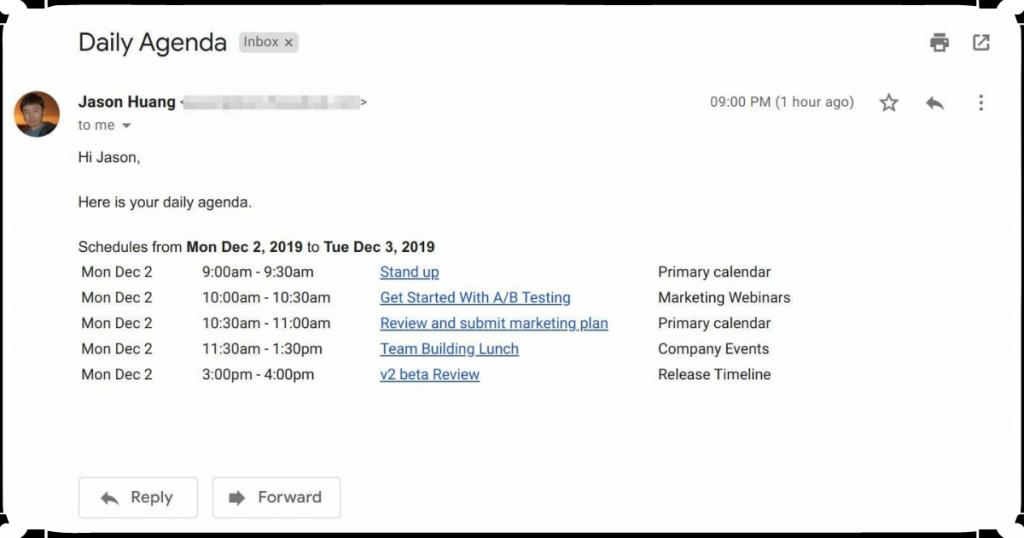Viewport: 1024px width, 538px height.
Task: Remove the Inbox label with the X
Action: pos(289,43)
